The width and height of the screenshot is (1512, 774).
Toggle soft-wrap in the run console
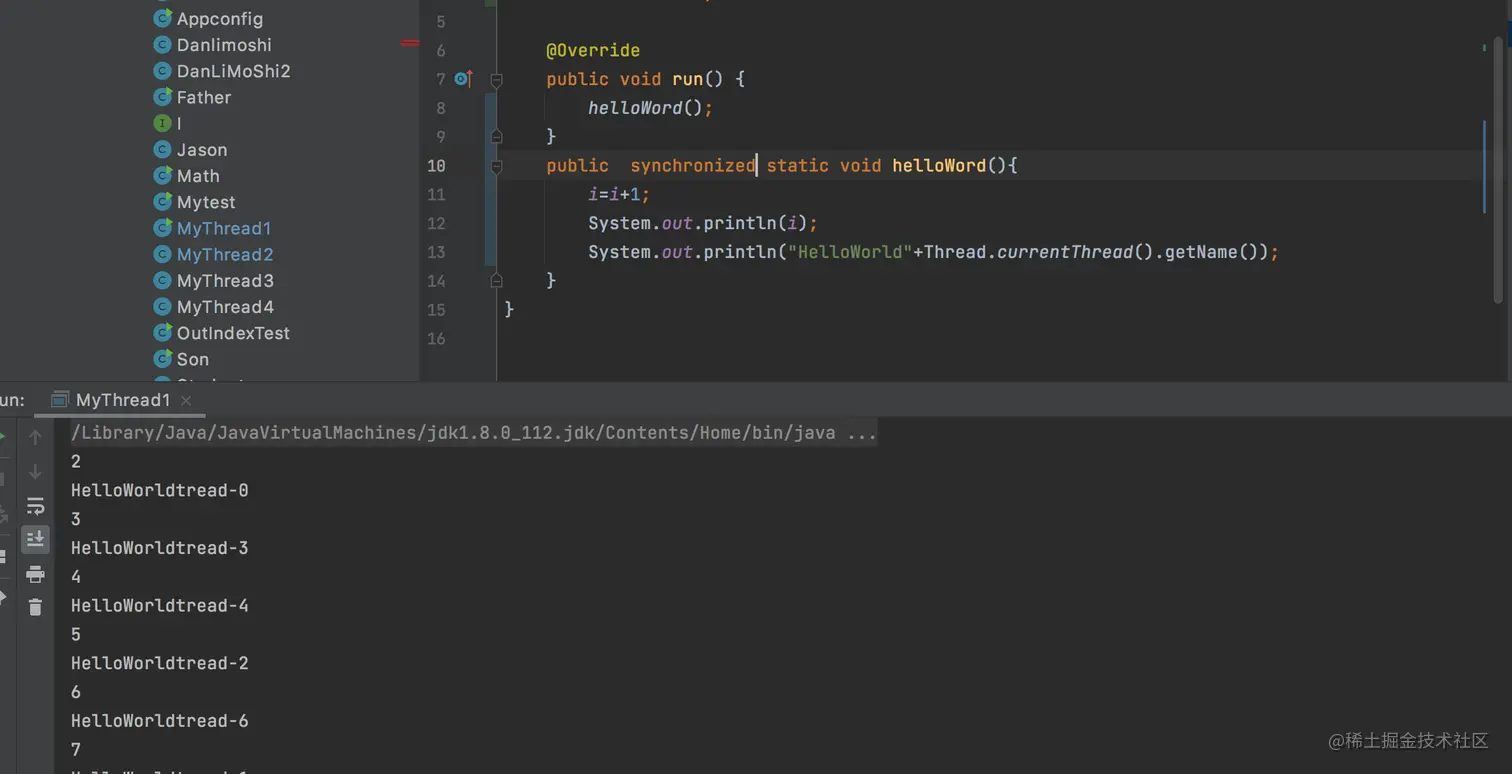35,506
